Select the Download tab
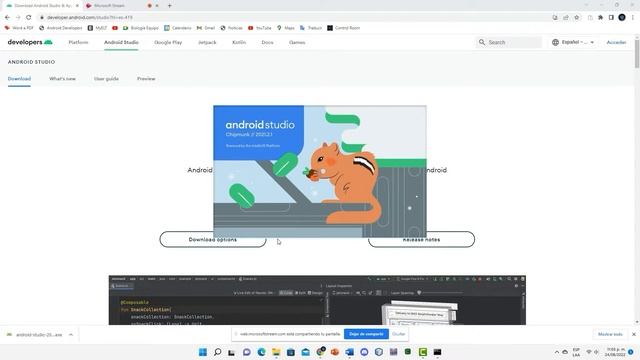Image resolution: width=640 pixels, height=360 pixels. click(x=19, y=79)
